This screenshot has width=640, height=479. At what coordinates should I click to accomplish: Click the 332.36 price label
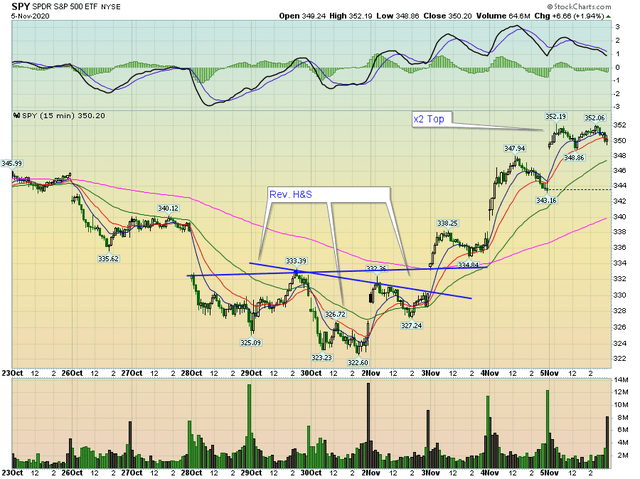[376, 268]
